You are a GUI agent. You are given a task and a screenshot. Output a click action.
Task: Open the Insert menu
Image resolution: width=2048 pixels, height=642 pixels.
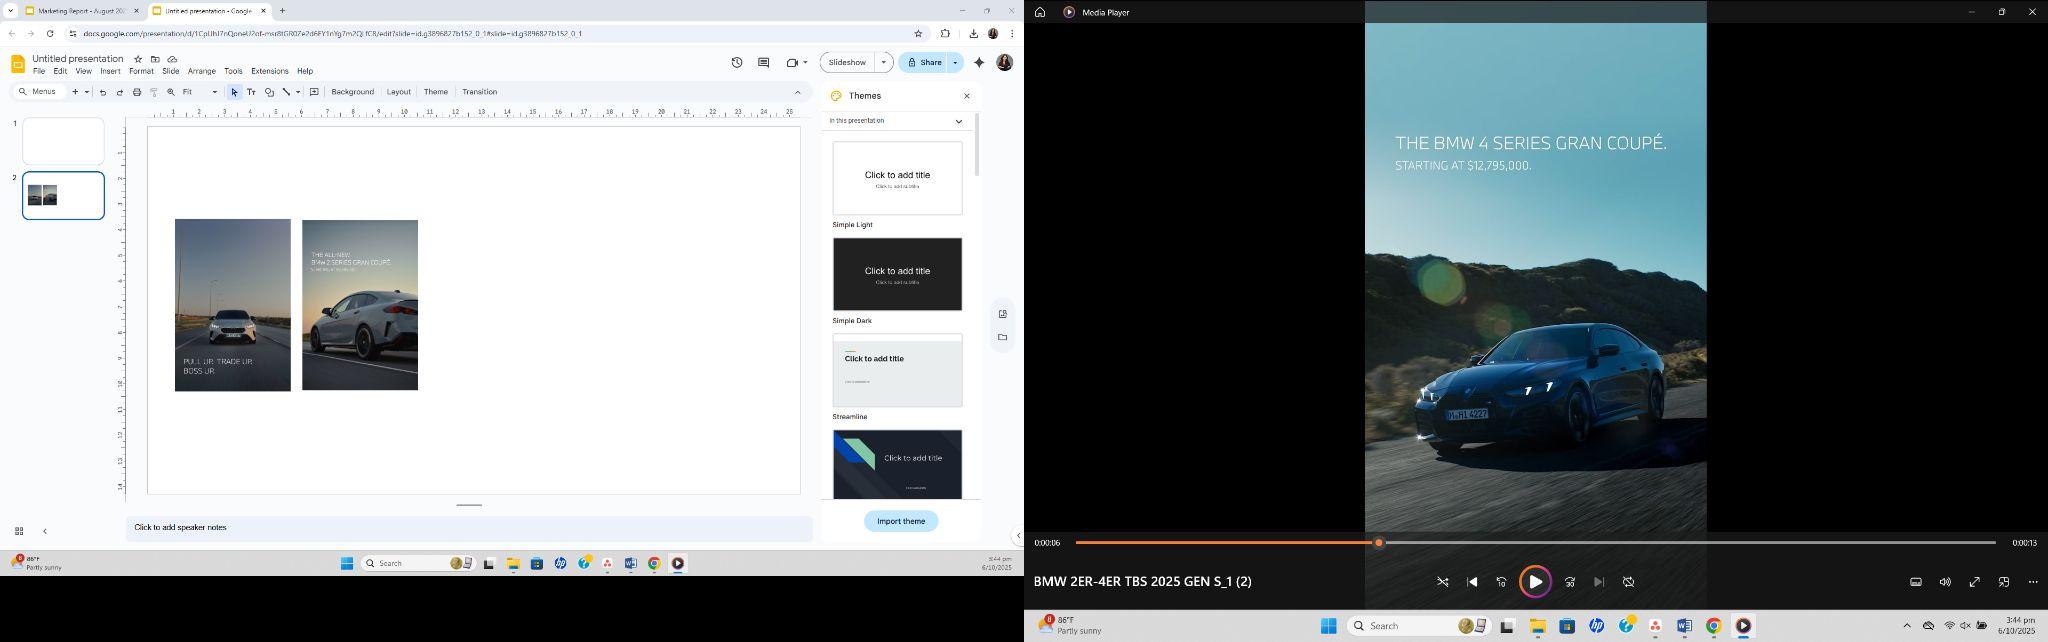coord(110,71)
